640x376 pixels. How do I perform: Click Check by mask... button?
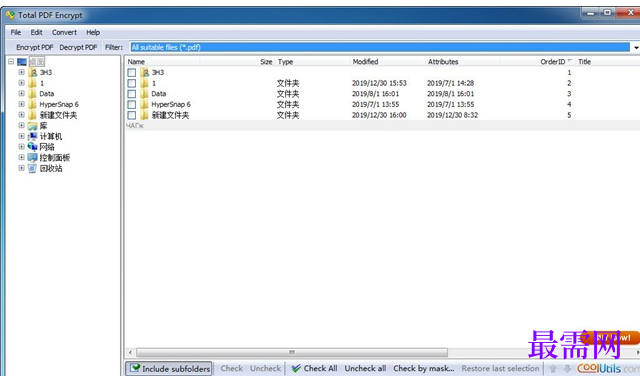pyautogui.click(x=424, y=368)
